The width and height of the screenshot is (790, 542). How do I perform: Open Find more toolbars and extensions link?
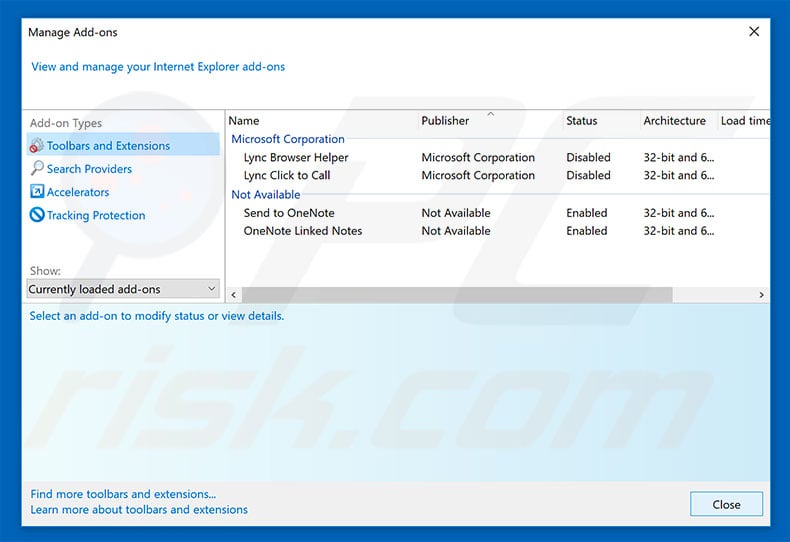point(123,494)
